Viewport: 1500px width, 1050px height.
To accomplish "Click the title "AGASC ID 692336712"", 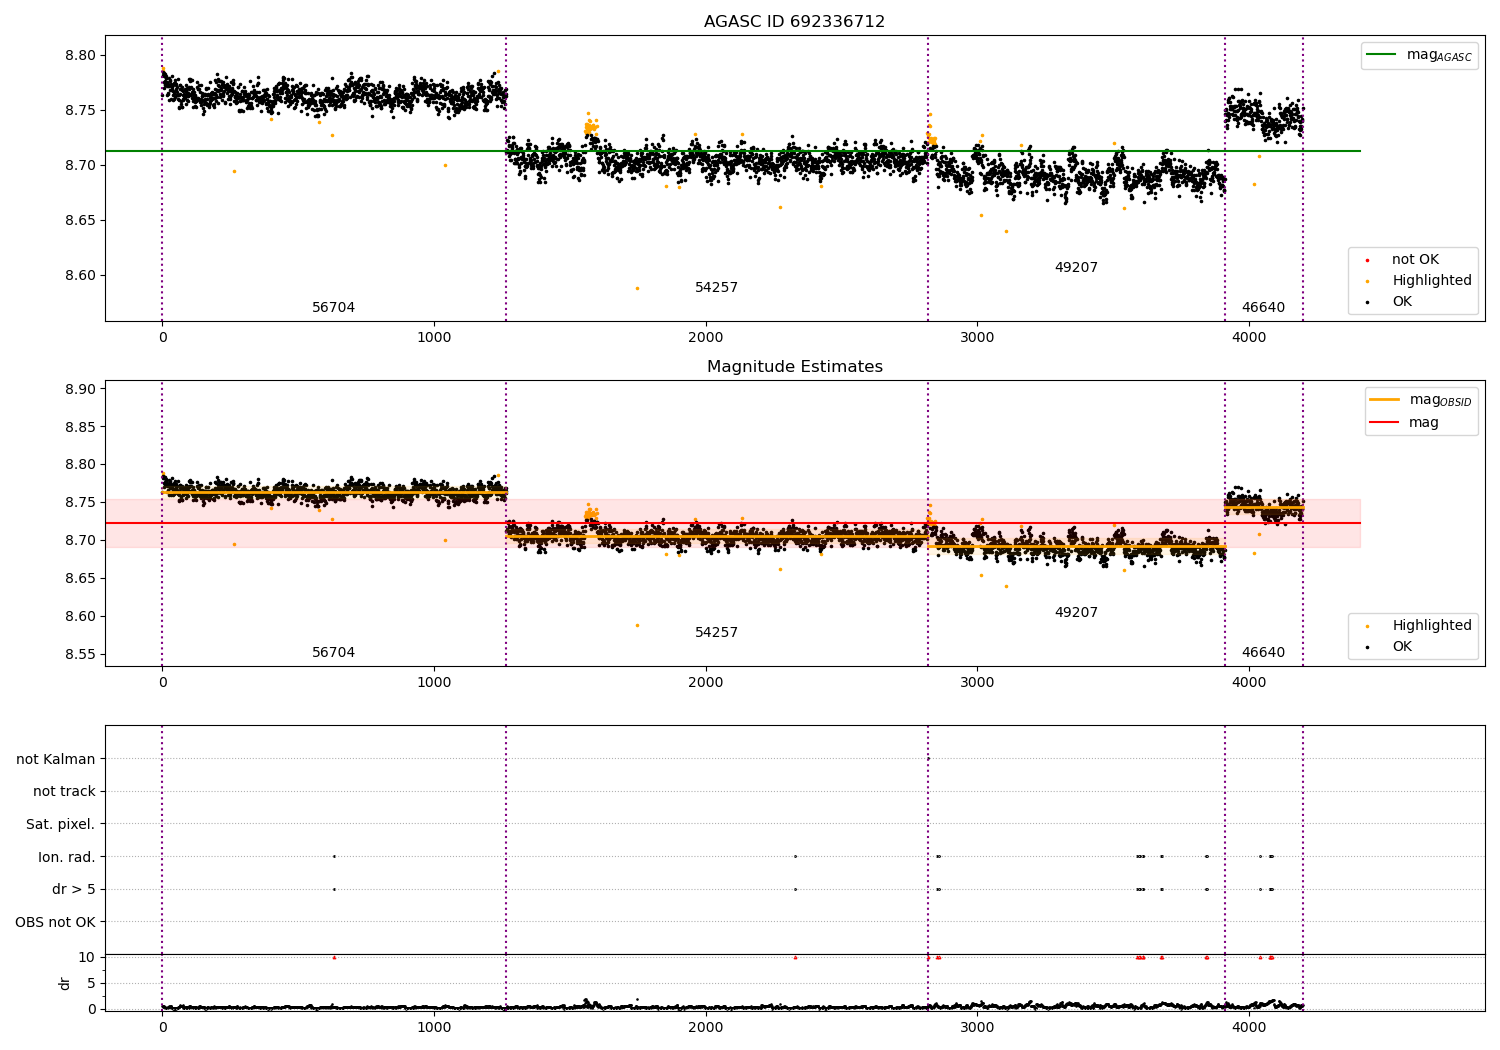I will pos(794,22).
